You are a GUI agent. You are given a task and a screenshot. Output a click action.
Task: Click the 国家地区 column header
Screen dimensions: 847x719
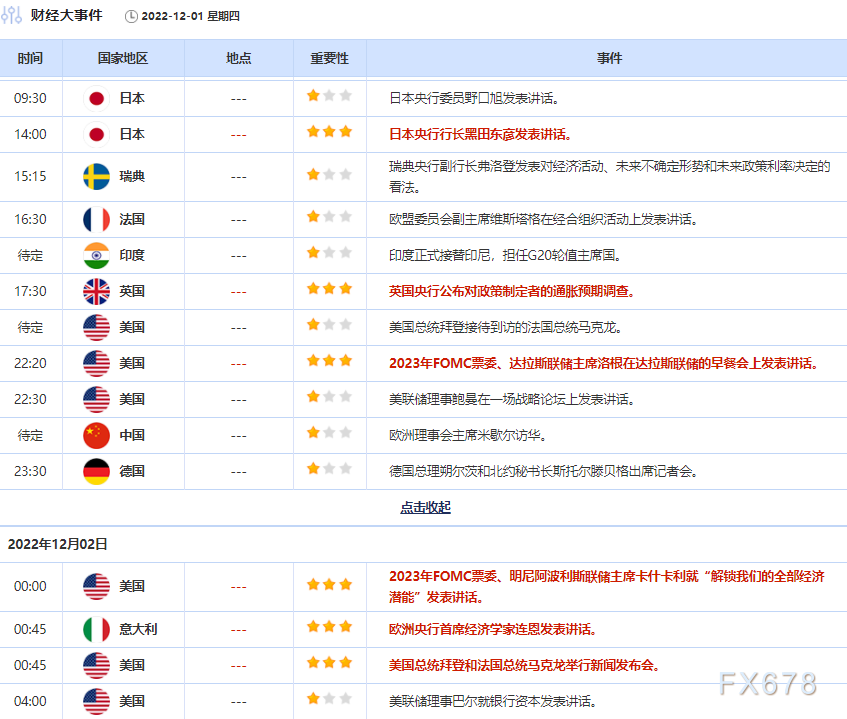tap(123, 58)
